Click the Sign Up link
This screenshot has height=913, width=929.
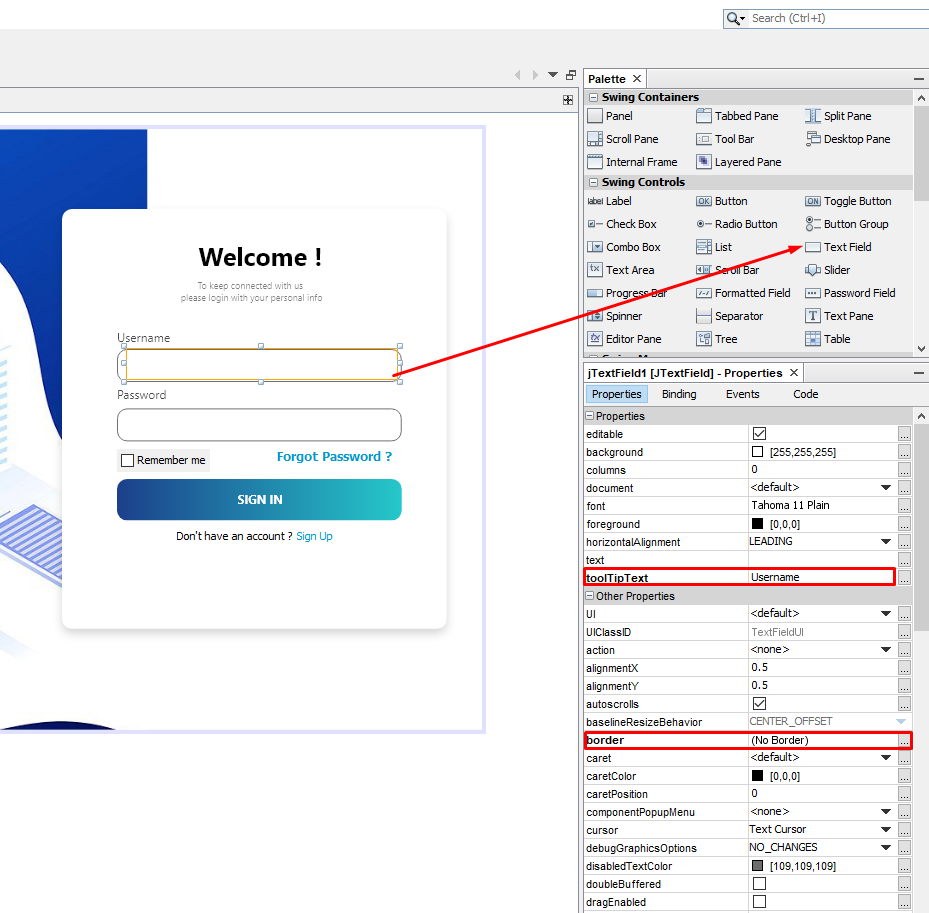click(314, 536)
